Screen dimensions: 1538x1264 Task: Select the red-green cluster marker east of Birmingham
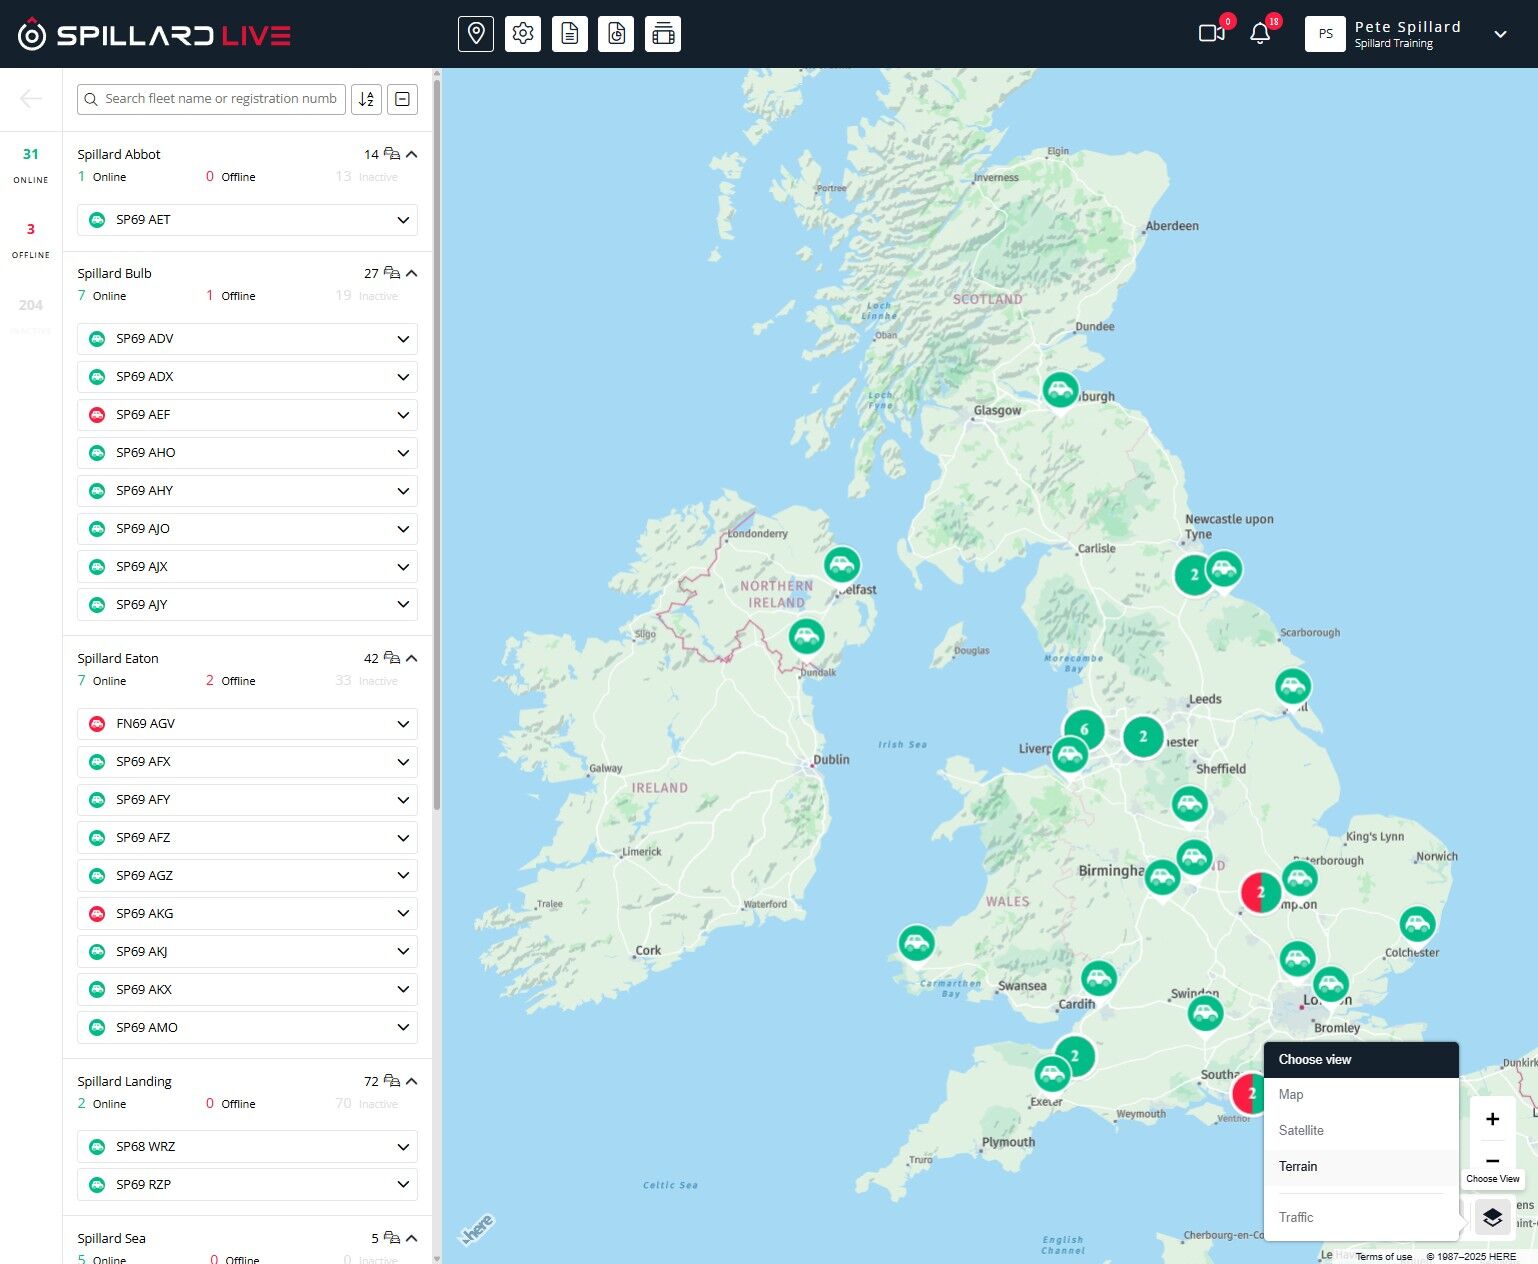(1260, 892)
